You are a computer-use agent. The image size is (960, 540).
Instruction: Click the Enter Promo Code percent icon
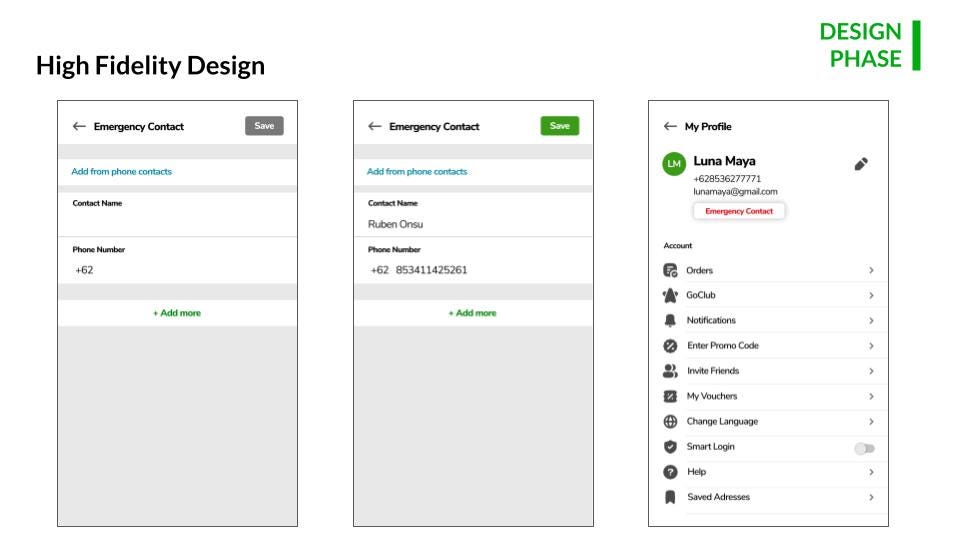point(670,346)
